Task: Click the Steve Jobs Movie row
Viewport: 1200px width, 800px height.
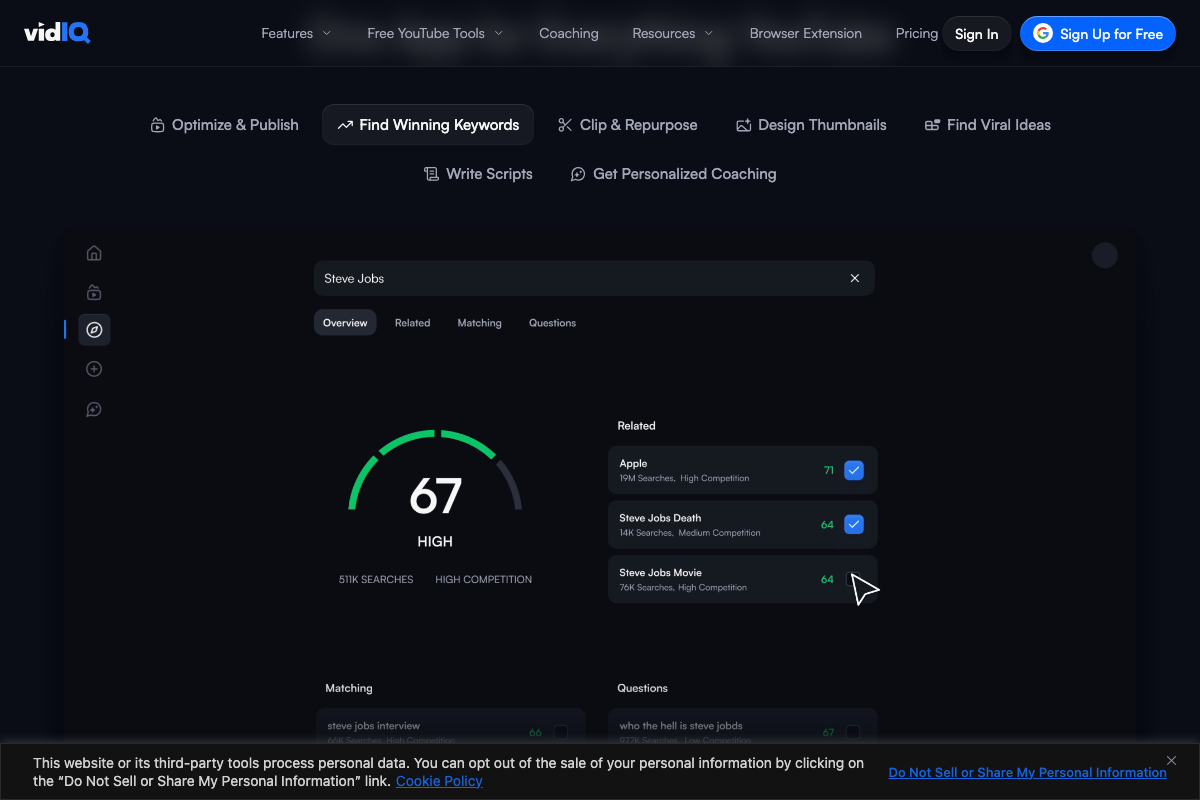Action: tap(743, 579)
